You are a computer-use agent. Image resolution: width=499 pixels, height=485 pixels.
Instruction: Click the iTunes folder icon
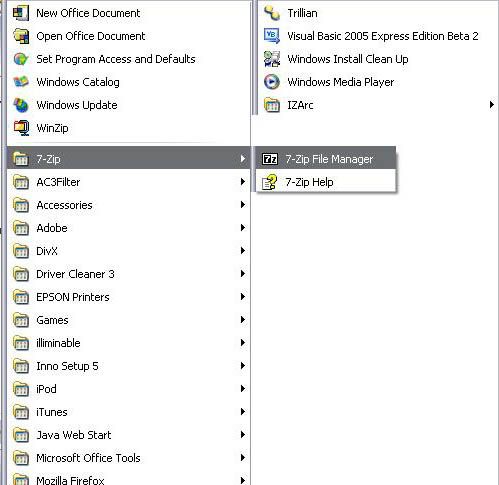pos(21,412)
